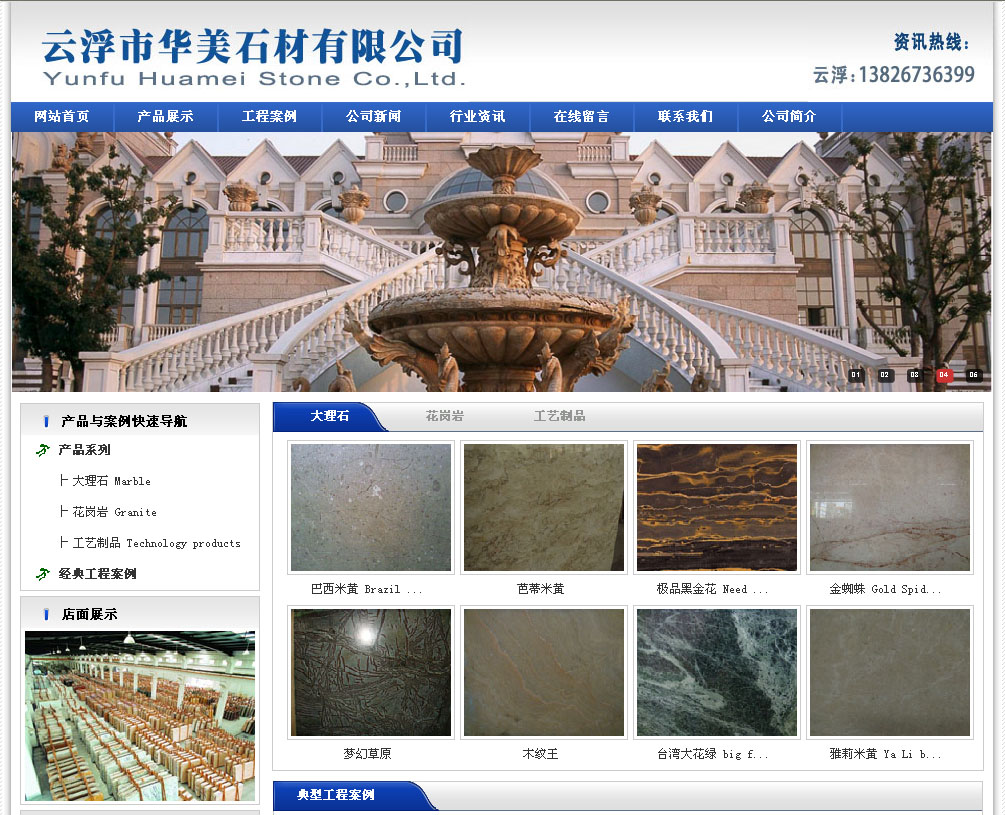This screenshot has height=815, width=1005.
Task: Click the blue marker icon next to 产品与案例快速导航
Action: click(x=45, y=422)
